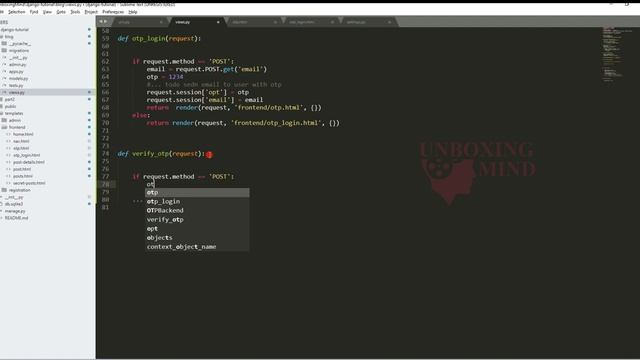The height and width of the screenshot is (360, 640).
Task: Click the file icon beside apps.py
Action: 4,71
